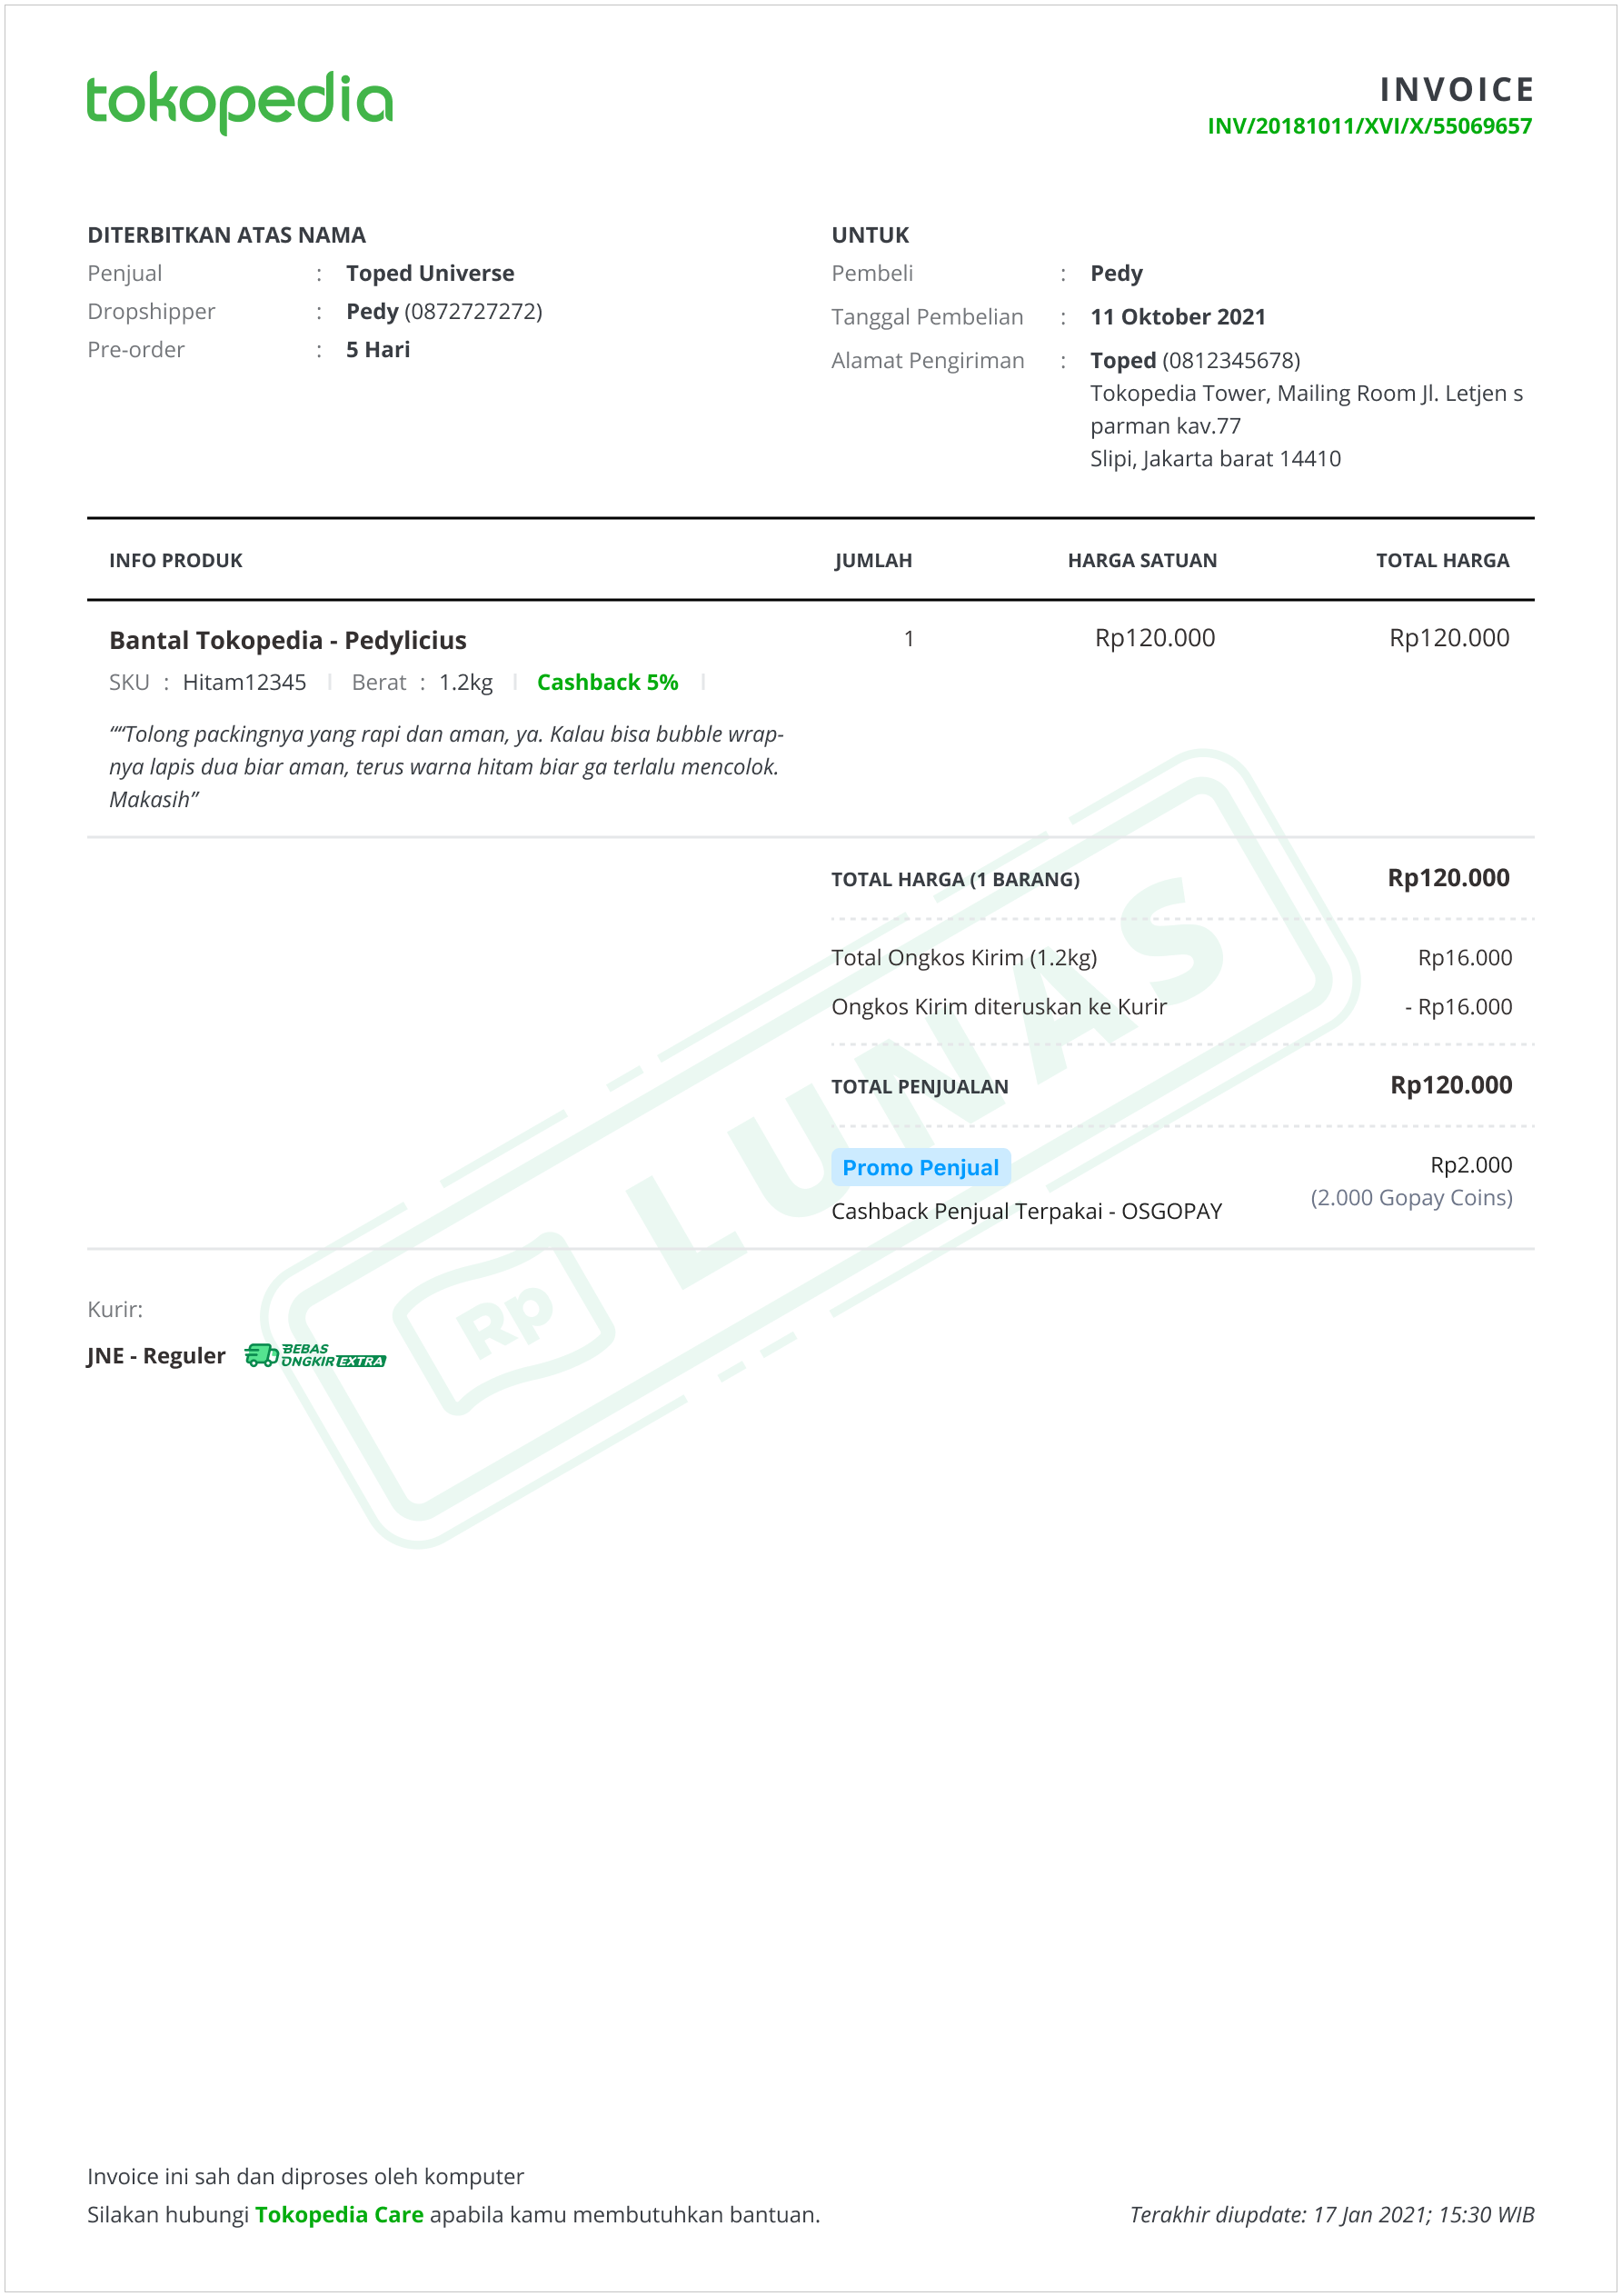This screenshot has width=1622, height=2296.
Task: Select the Terakhir diupdate timestamp
Action: click(1332, 2214)
